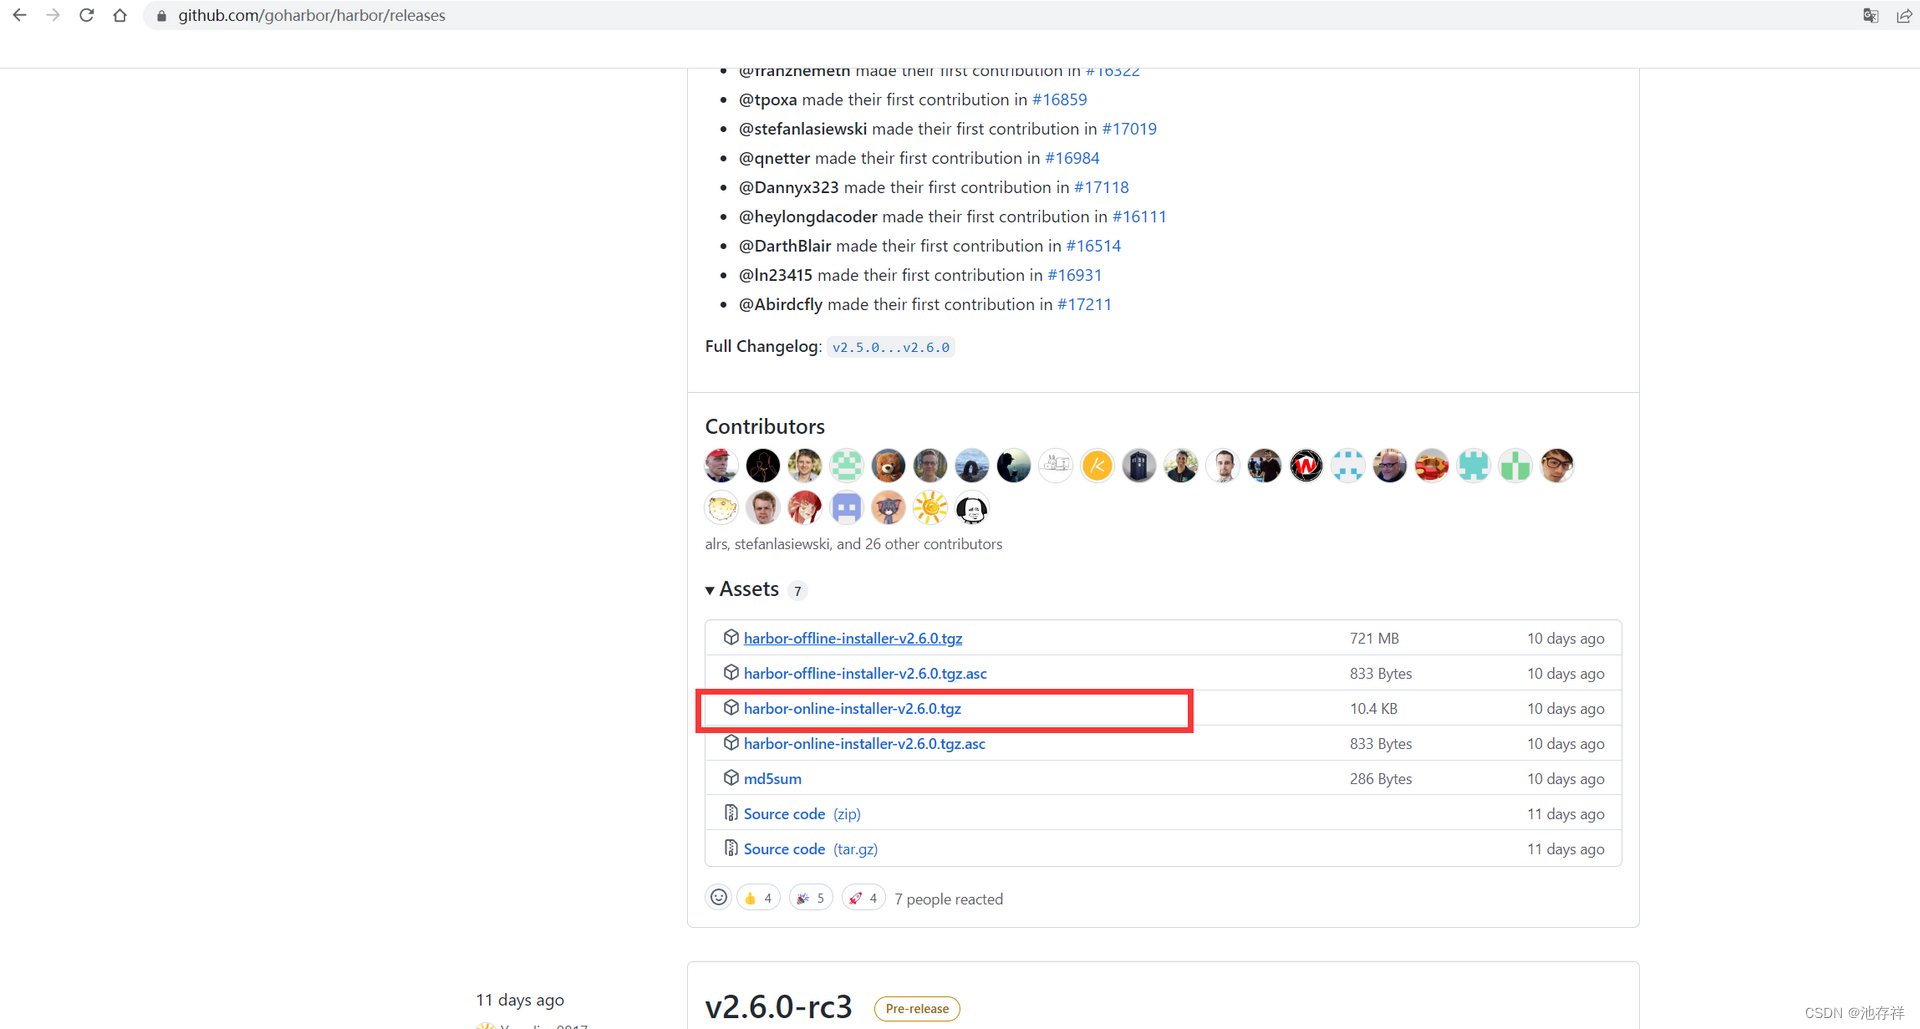This screenshot has width=1920, height=1029.
Task: Click the panda face contributor avatar
Action: coord(972,508)
